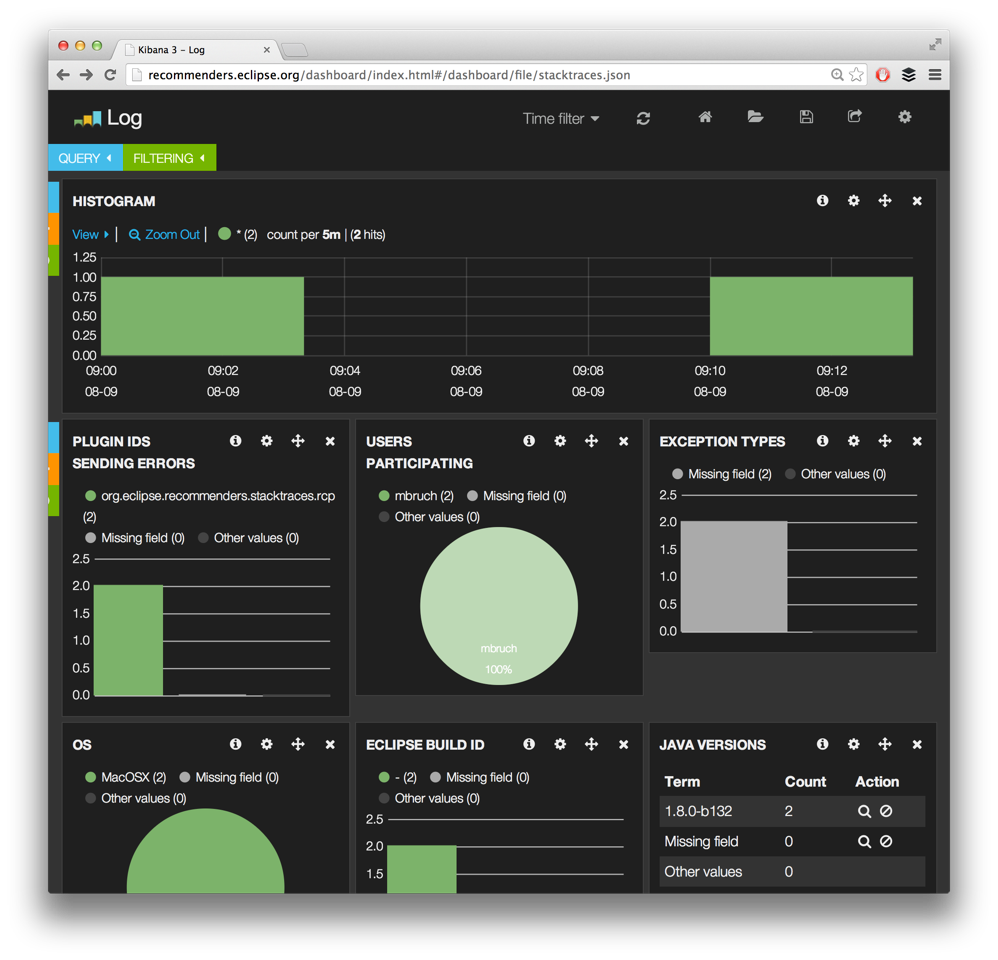Expand the View options in Histogram
The width and height of the screenshot is (998, 960).
[x=90, y=234]
